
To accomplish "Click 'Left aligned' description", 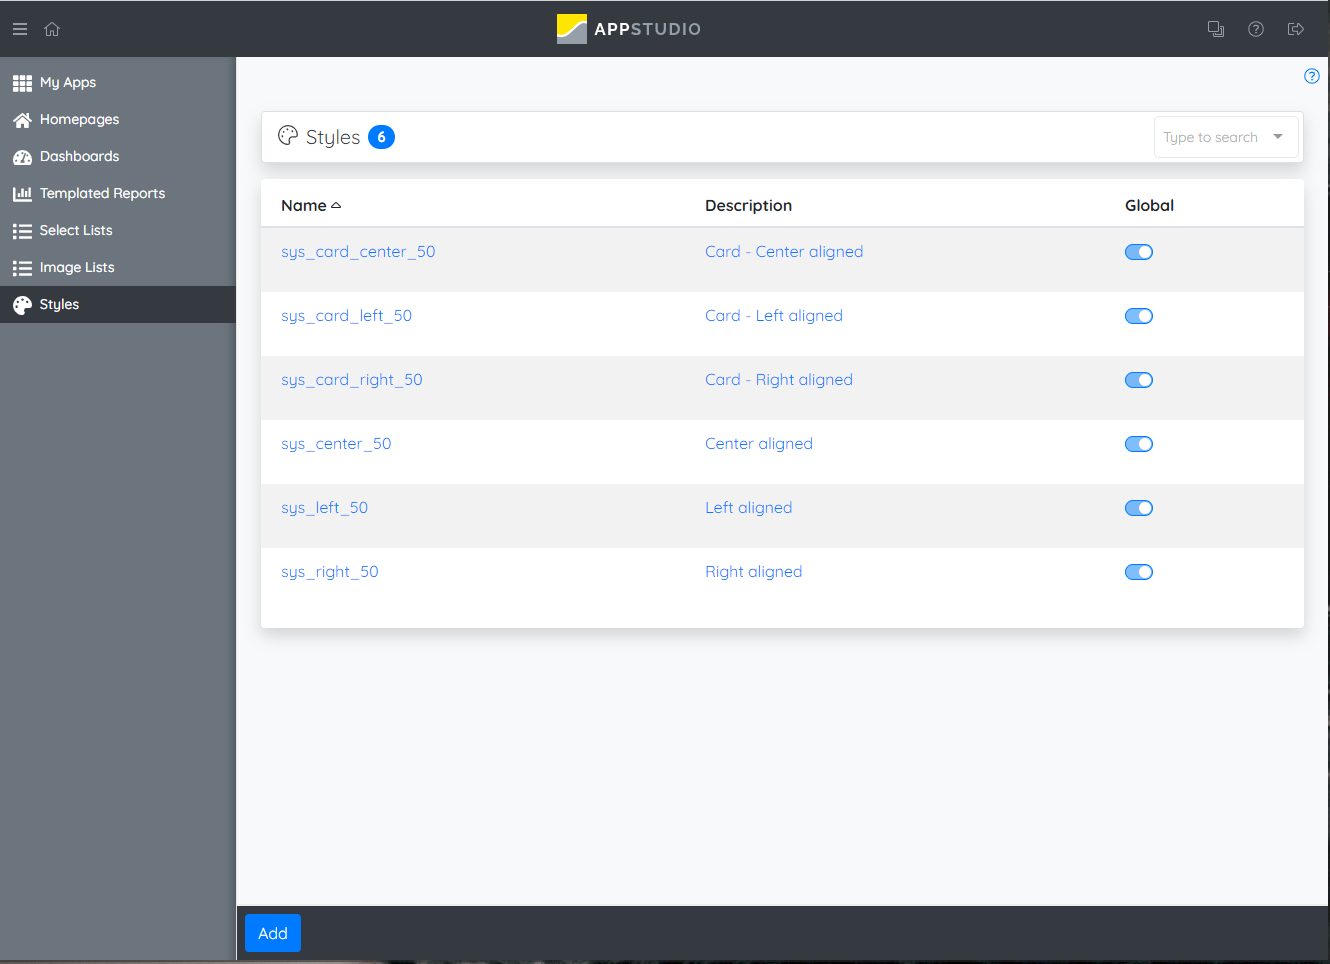I will click(749, 508).
